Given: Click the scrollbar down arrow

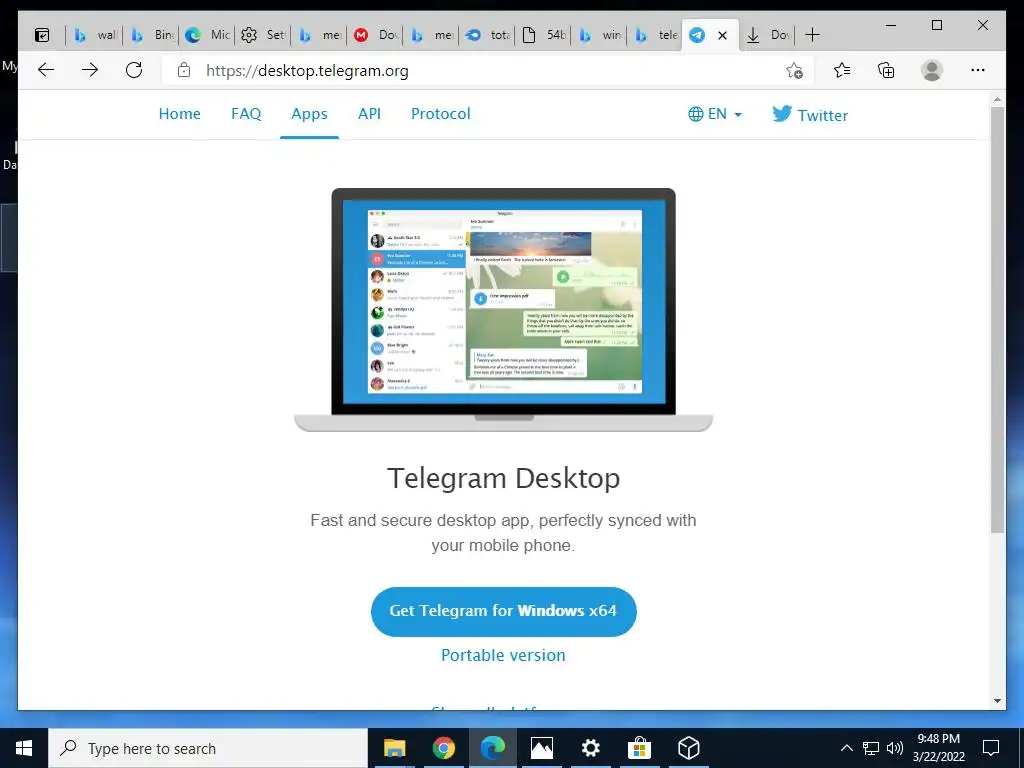Looking at the screenshot, I should pyautogui.click(x=997, y=701).
